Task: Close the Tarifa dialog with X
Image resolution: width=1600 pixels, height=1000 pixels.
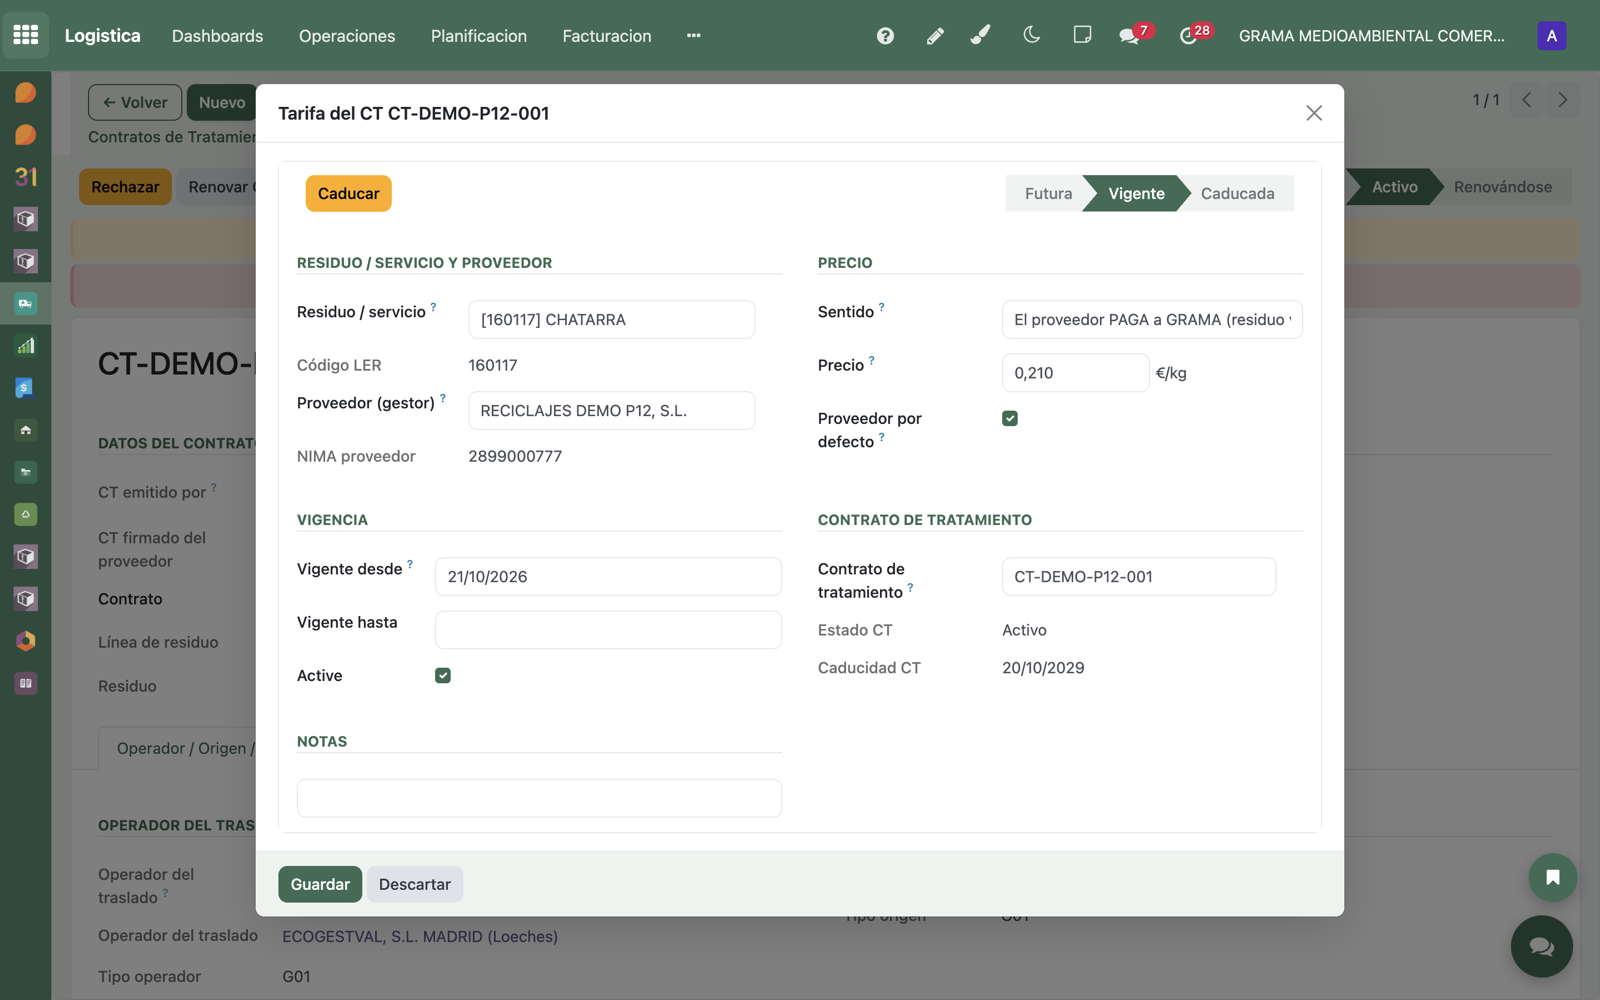Action: coord(1314,113)
